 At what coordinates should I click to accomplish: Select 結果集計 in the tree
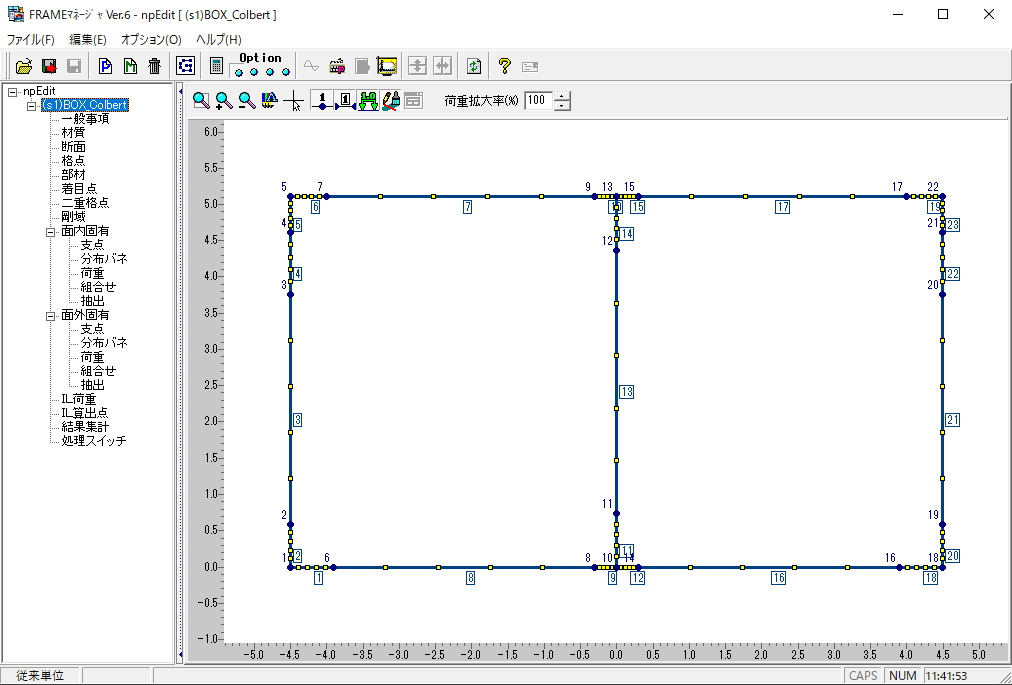[x=85, y=427]
